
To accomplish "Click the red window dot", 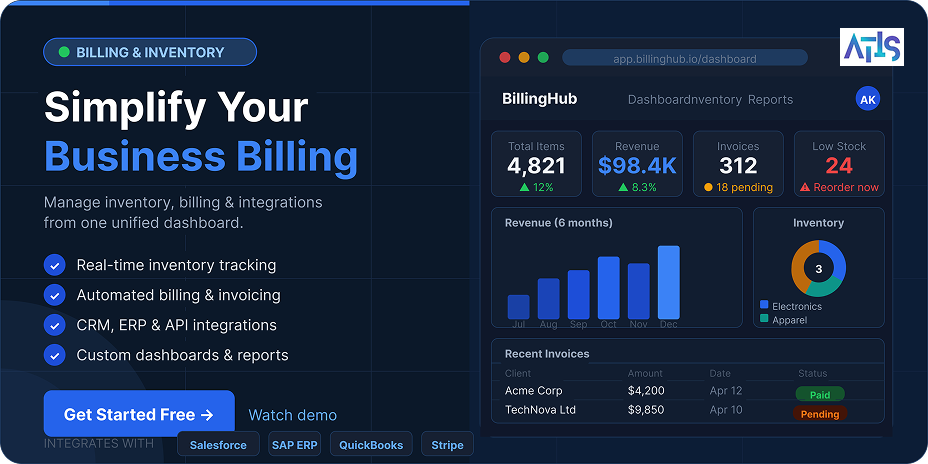I will tap(505, 57).
